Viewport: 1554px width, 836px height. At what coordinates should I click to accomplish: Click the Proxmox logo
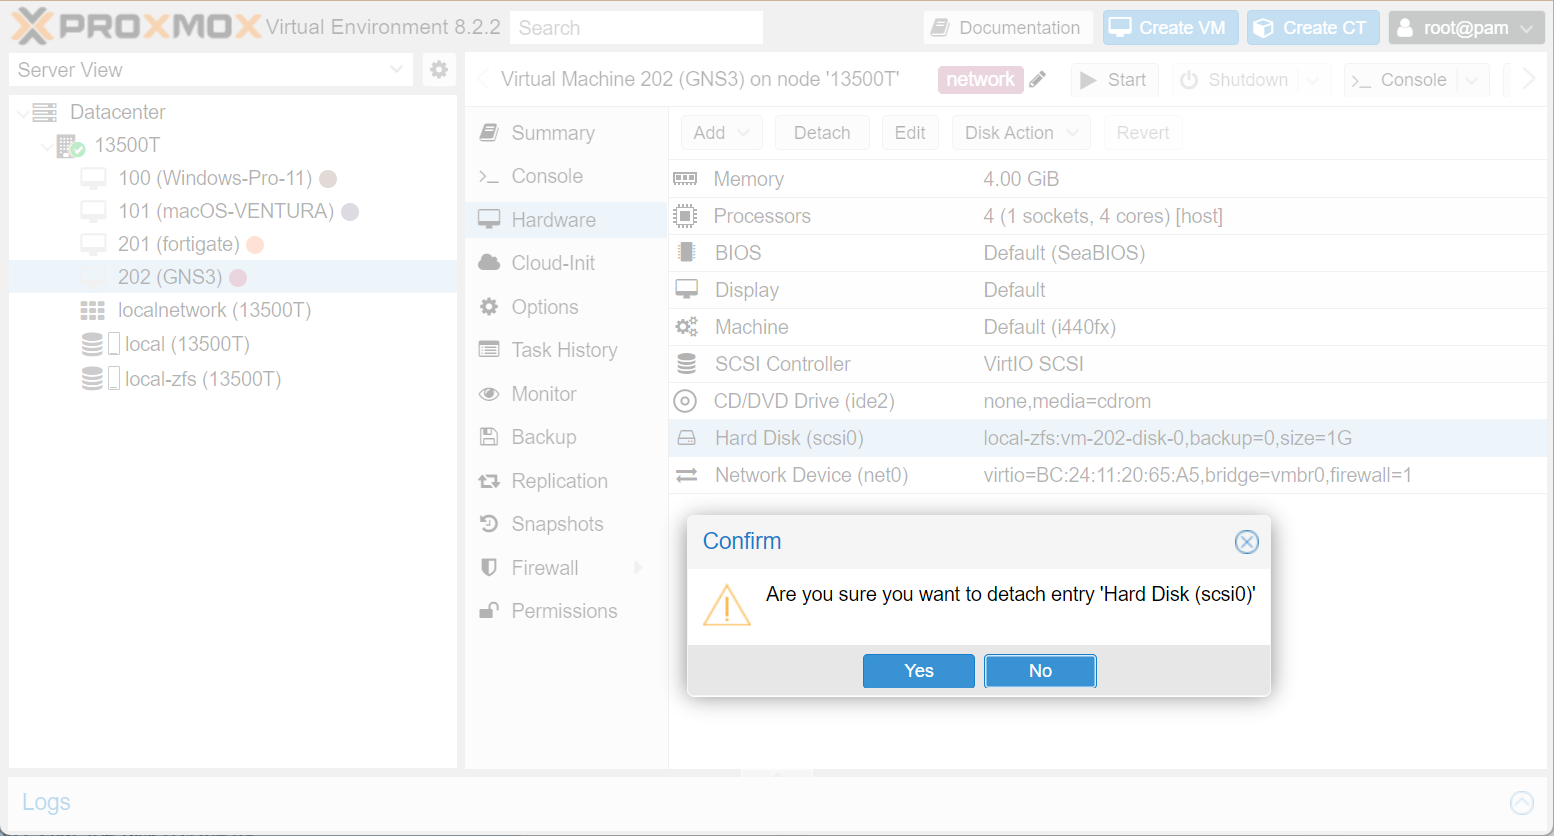[x=136, y=27]
